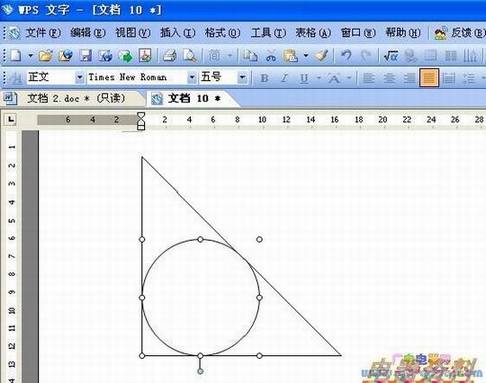Click the Print icon
This screenshot has width=486, height=383.
170,55
